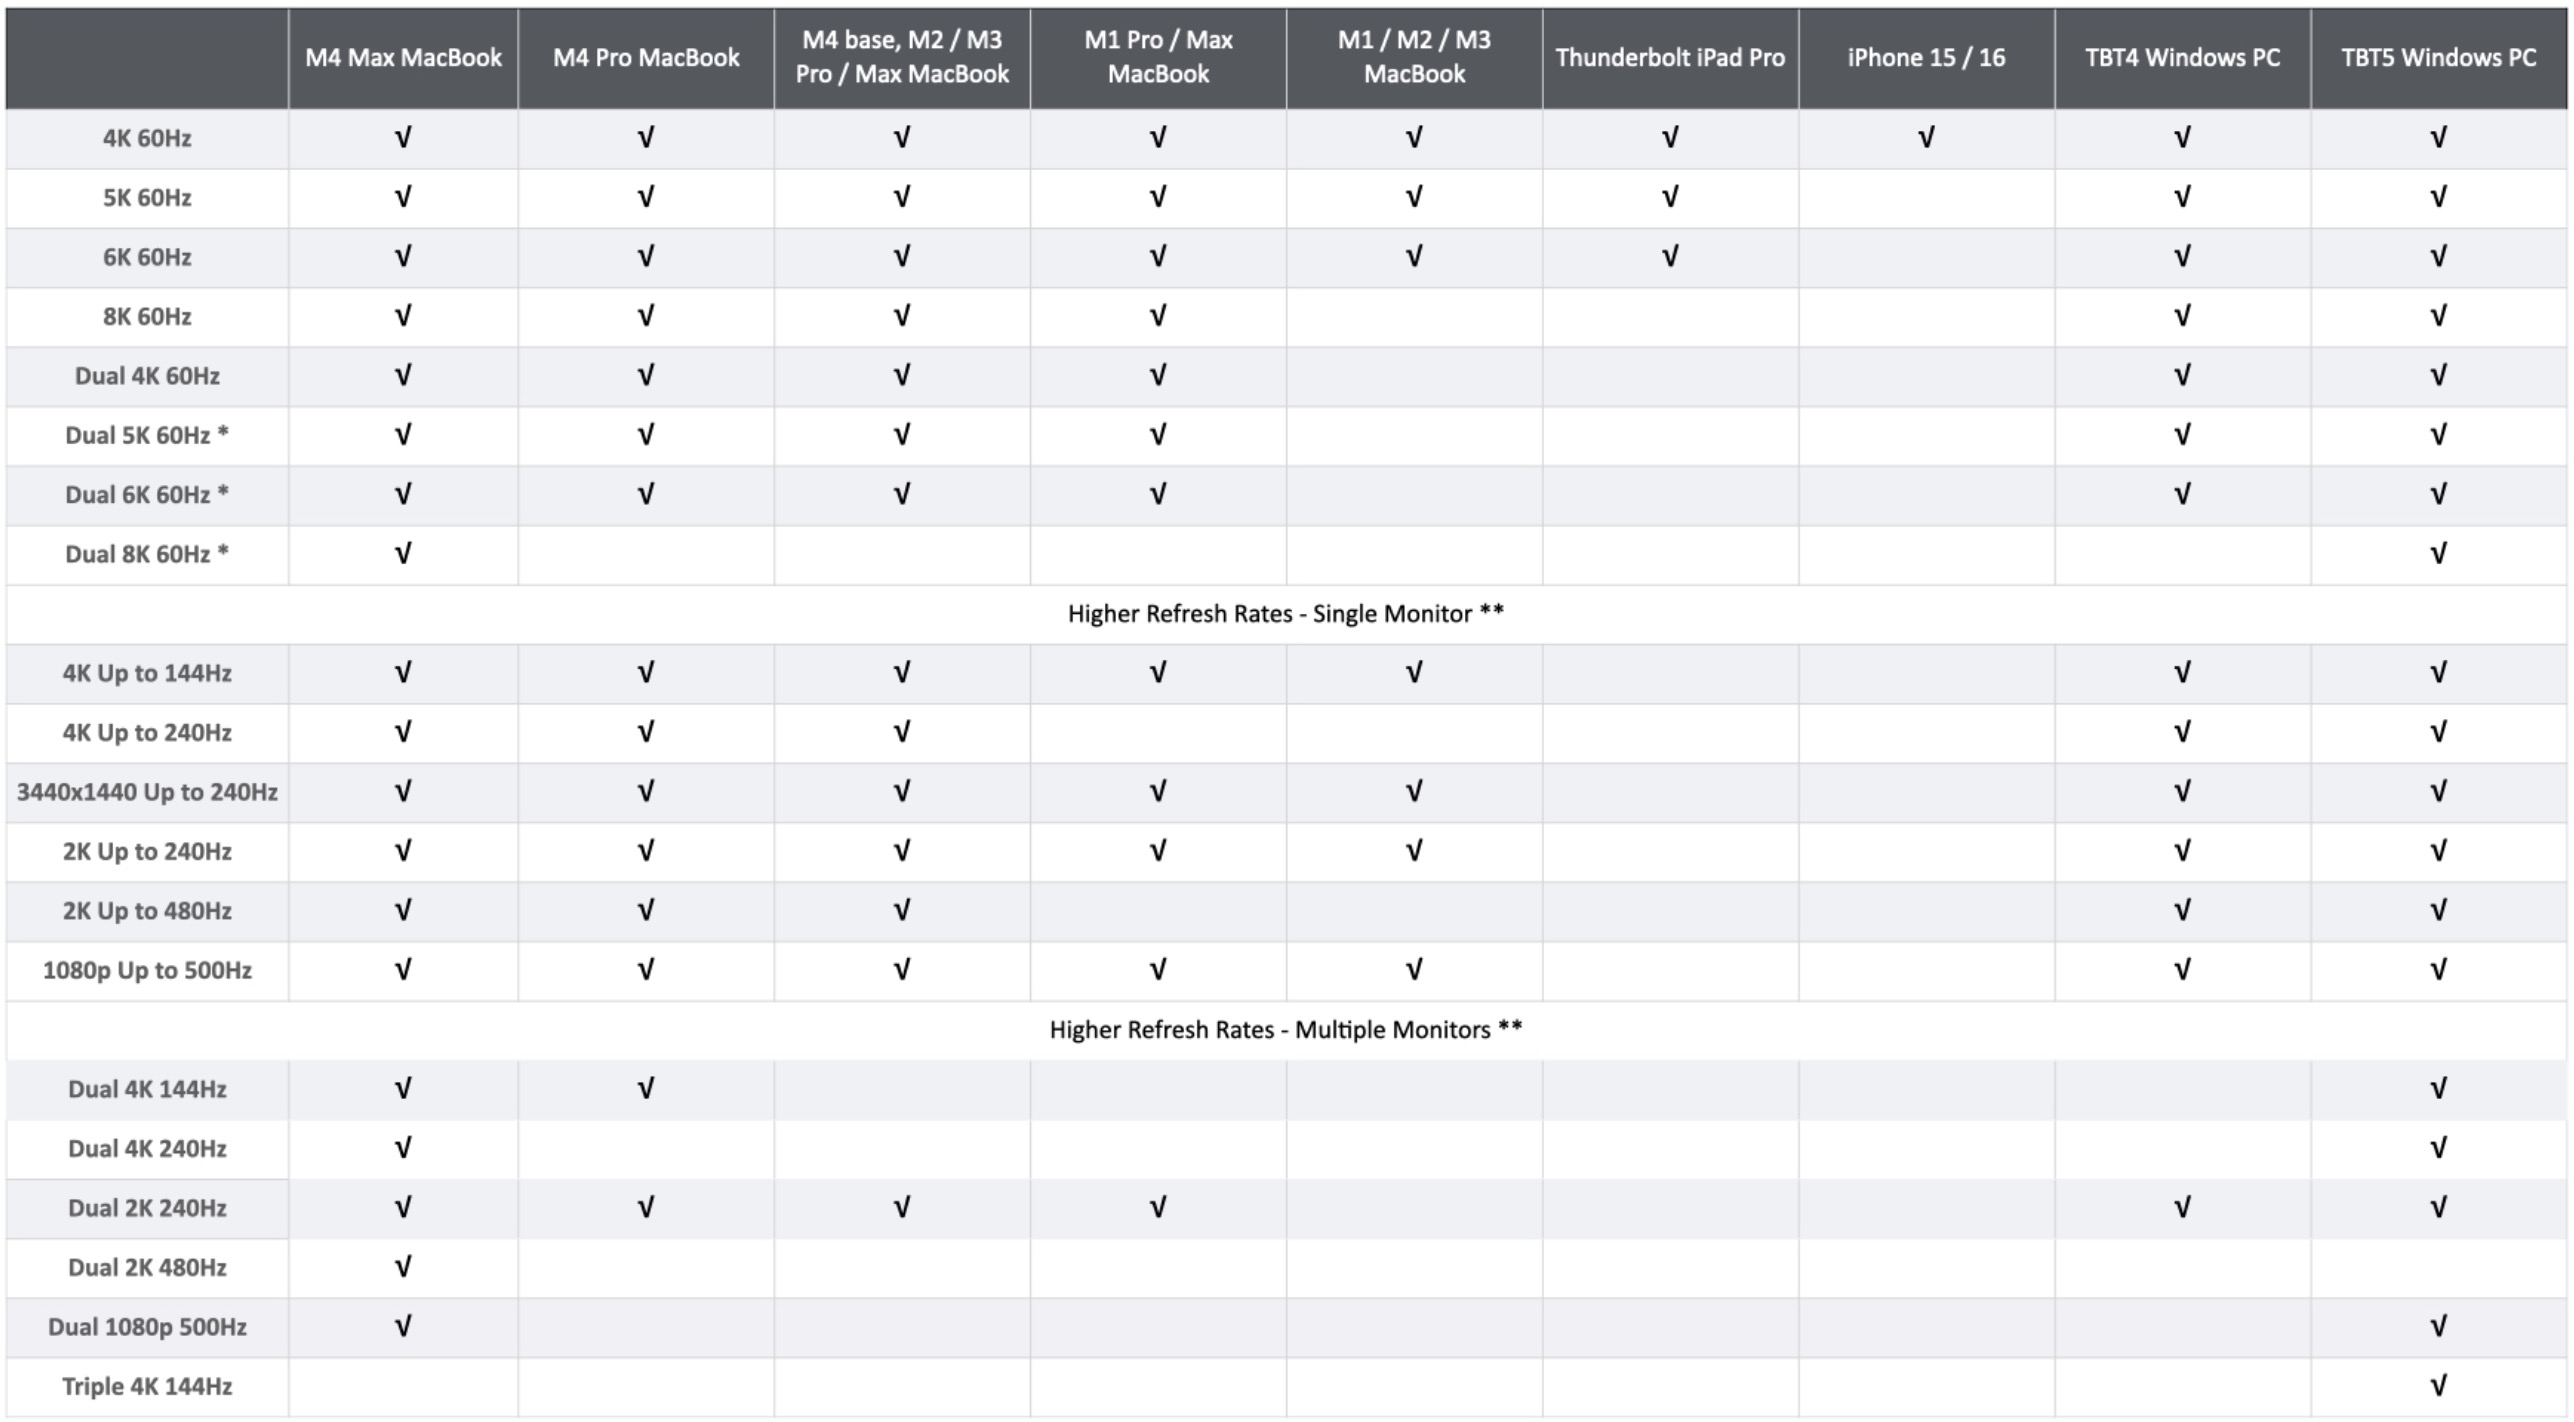The image size is (2574, 1422).
Task: Select the Dual 5K 60Hz row label
Action: [x=147, y=435]
